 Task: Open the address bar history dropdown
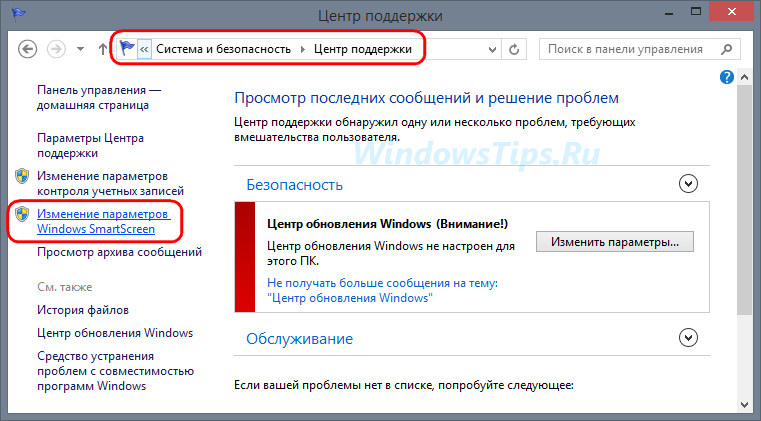click(x=492, y=50)
